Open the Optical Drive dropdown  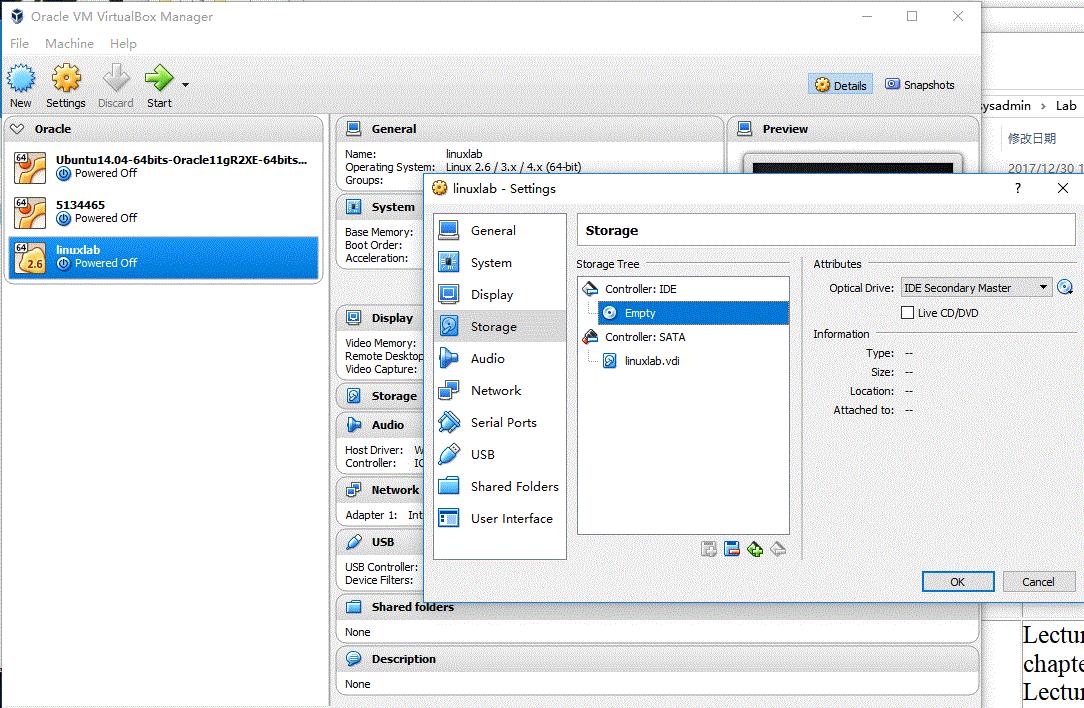point(977,288)
